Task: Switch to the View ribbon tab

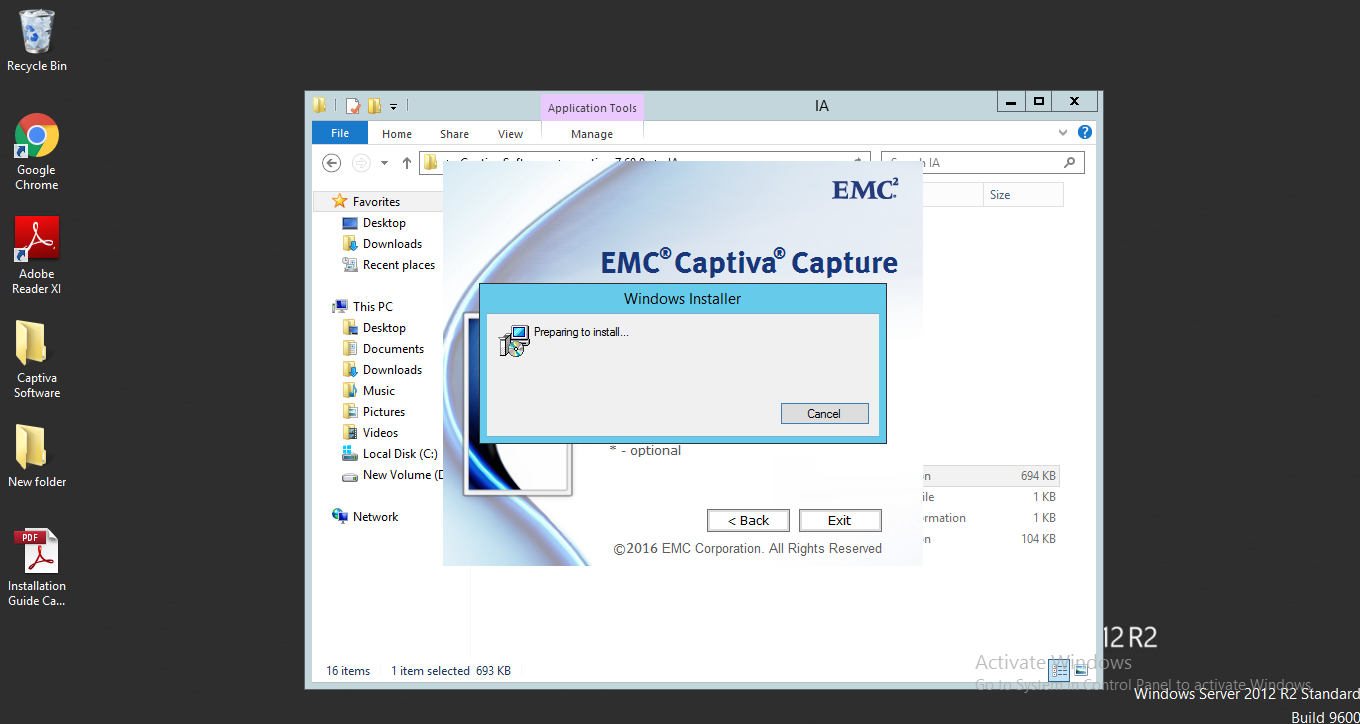Action: (510, 134)
